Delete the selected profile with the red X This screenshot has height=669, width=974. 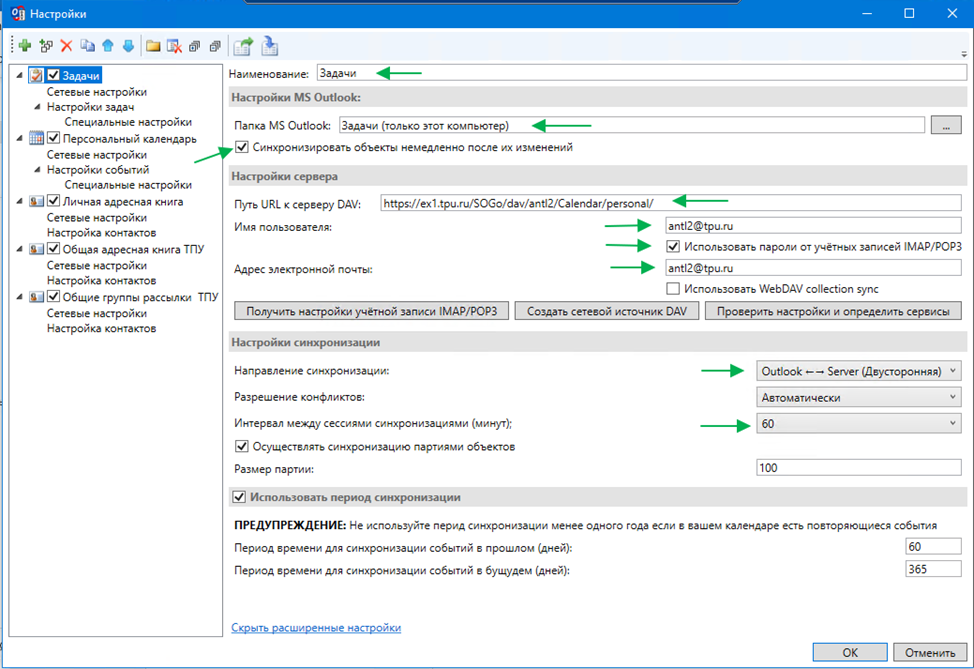[66, 45]
